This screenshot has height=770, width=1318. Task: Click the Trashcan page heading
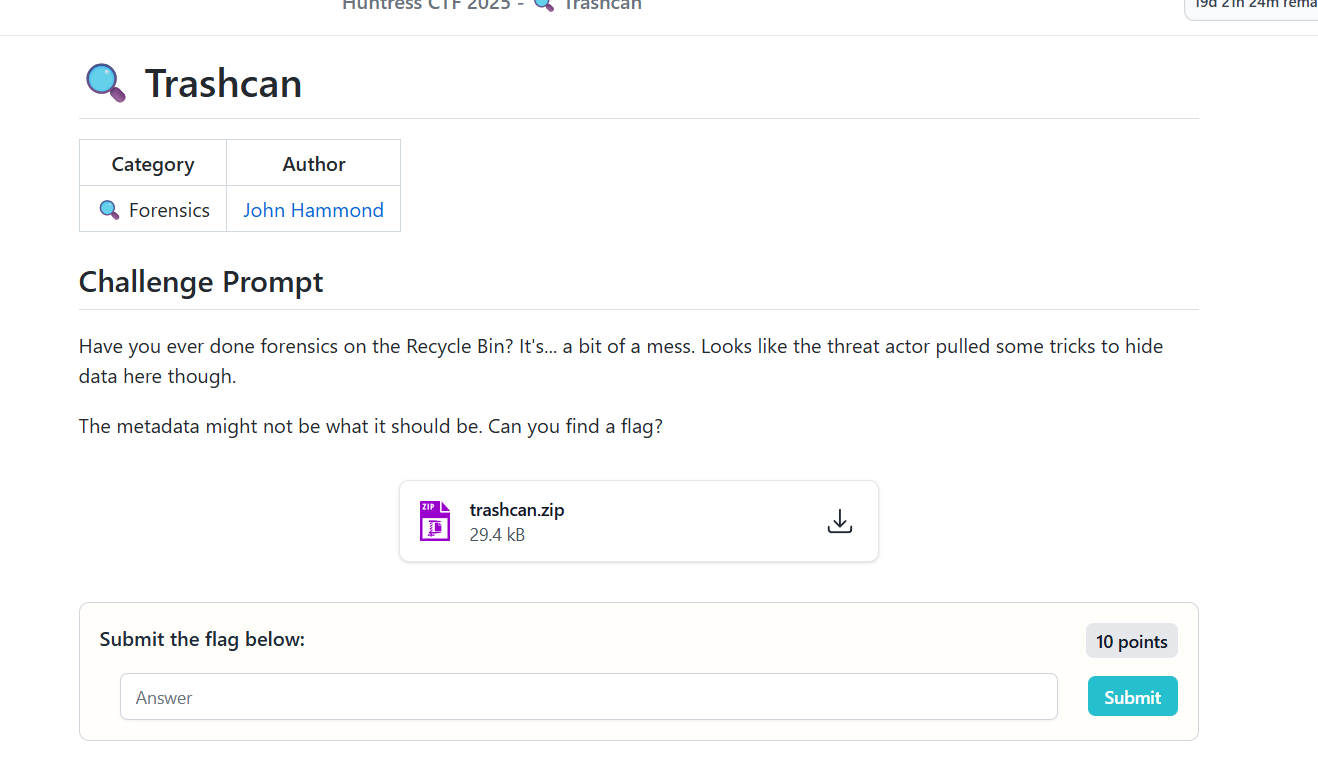click(x=223, y=83)
